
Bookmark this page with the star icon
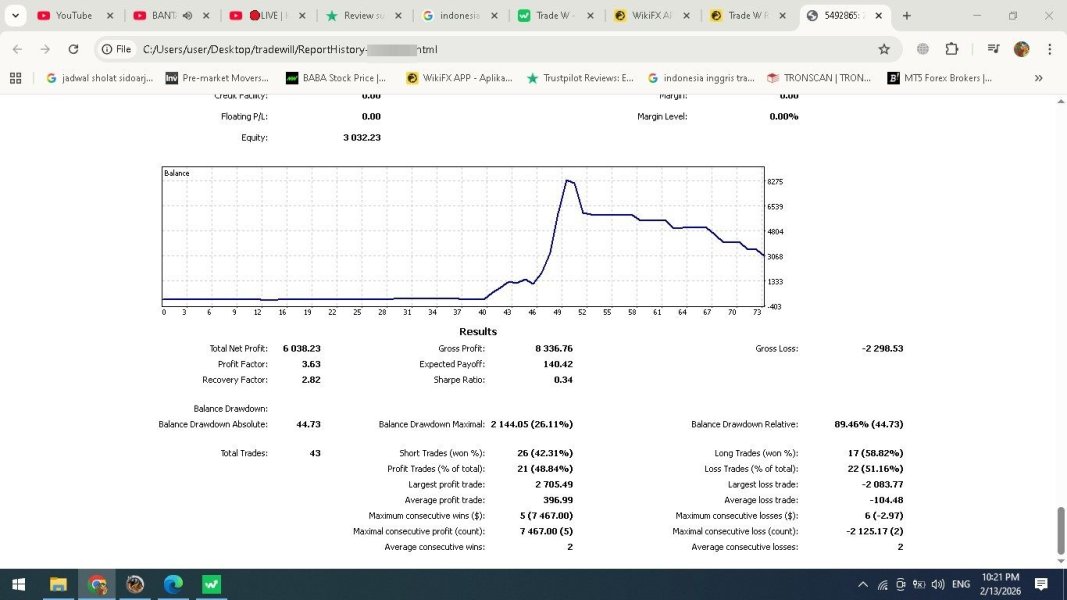883,49
